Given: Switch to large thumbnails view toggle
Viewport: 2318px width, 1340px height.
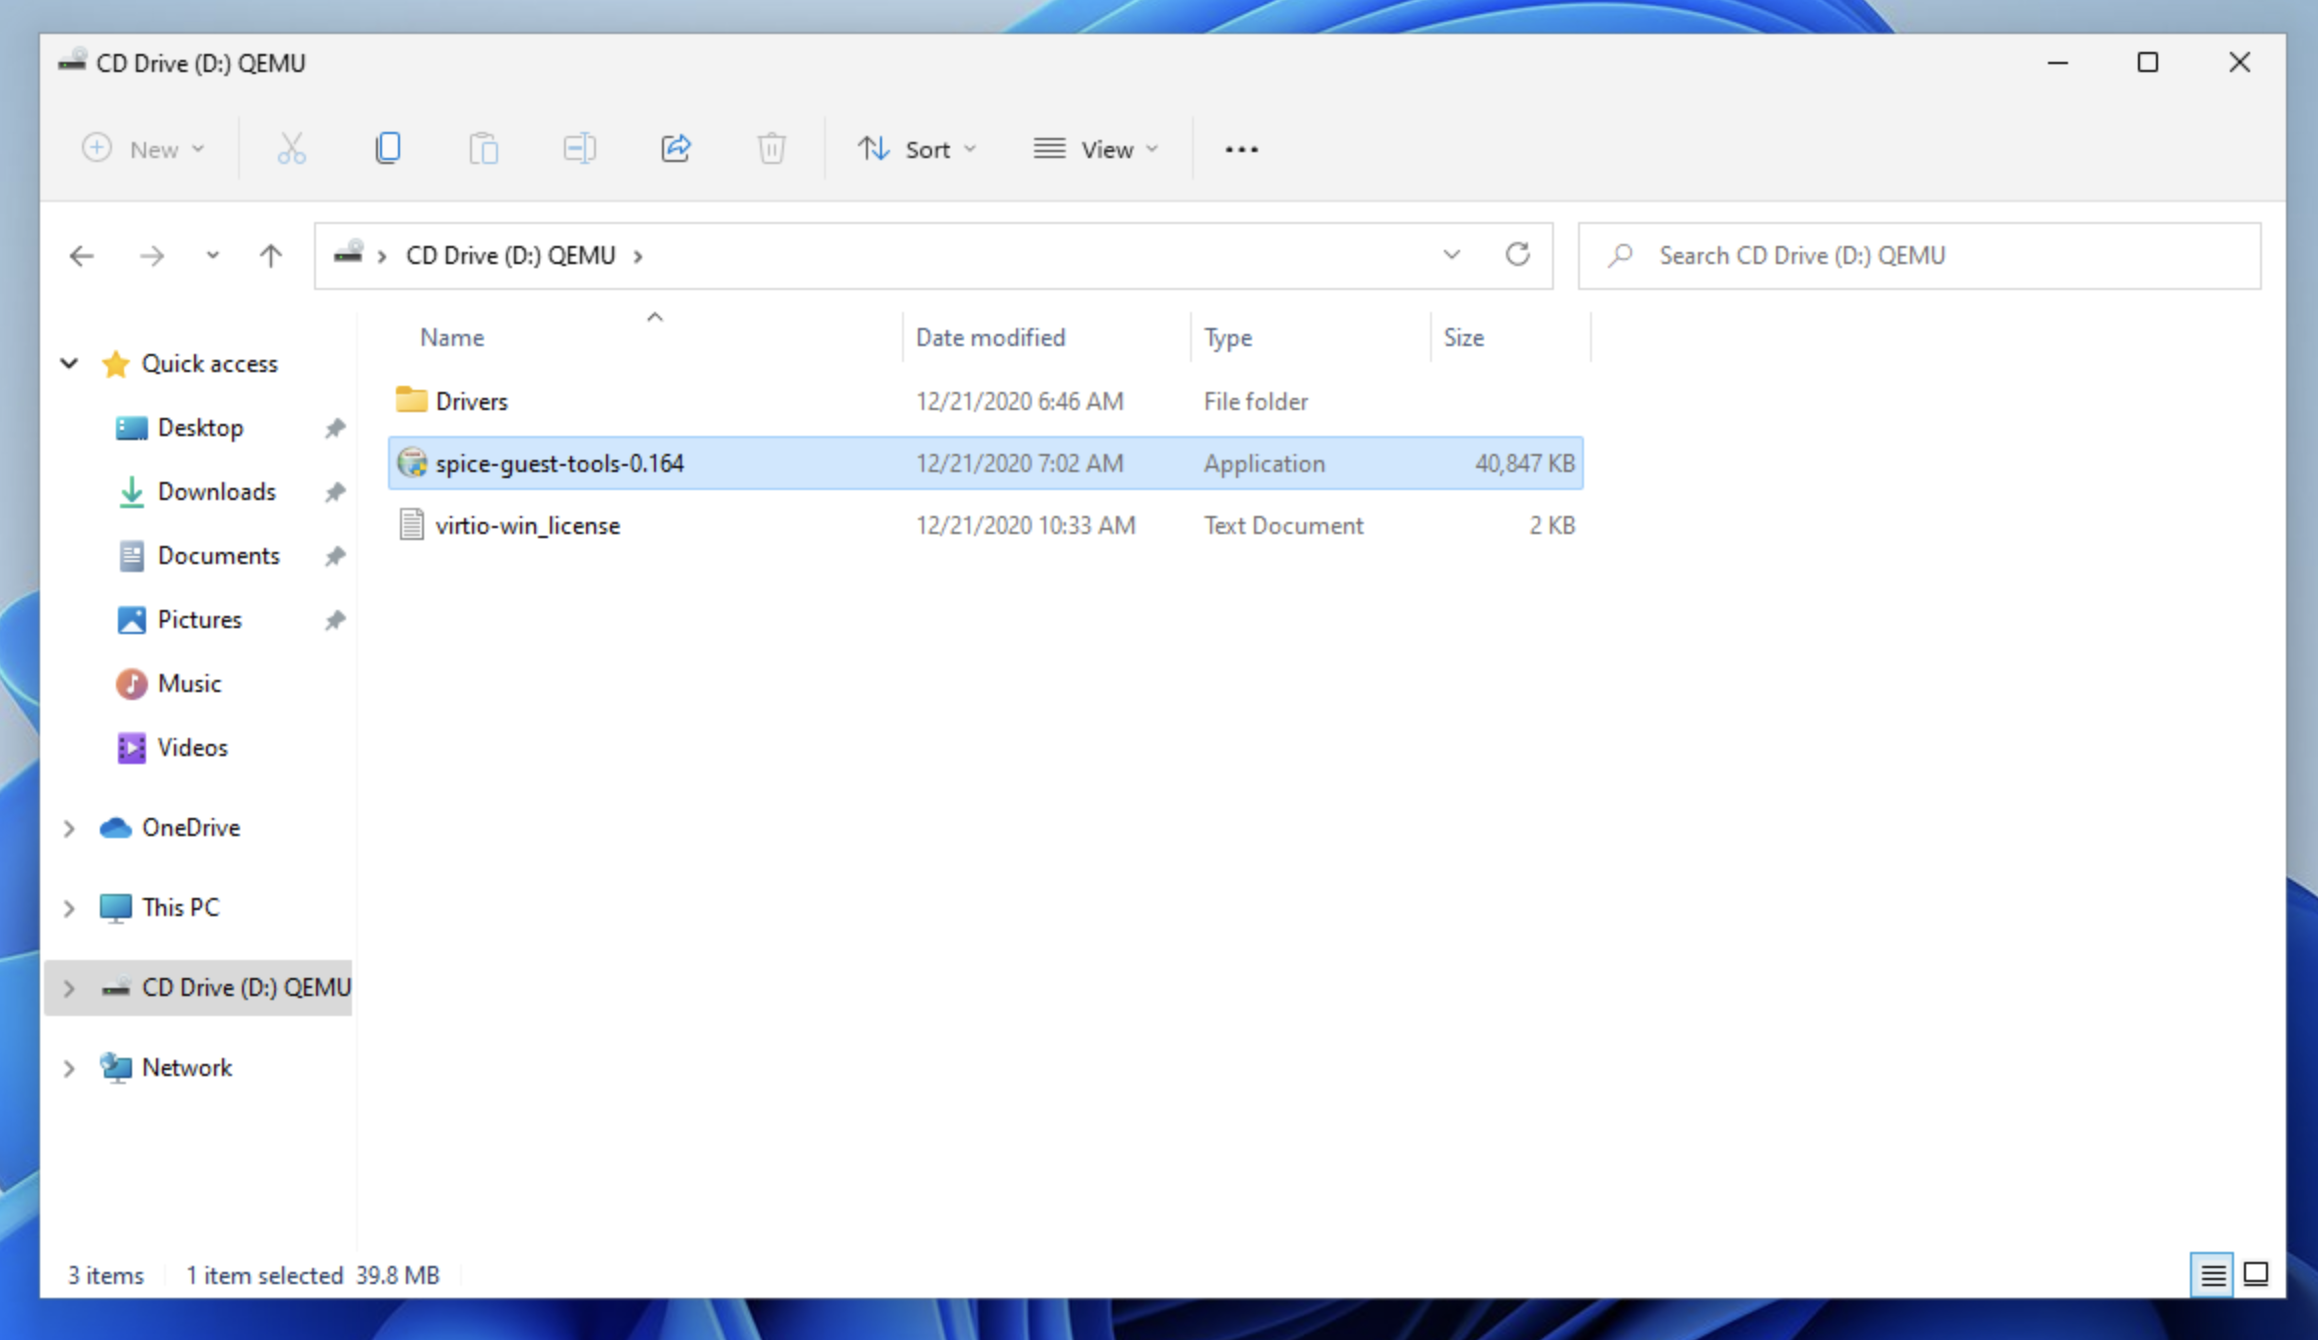Looking at the screenshot, I should (x=2256, y=1274).
